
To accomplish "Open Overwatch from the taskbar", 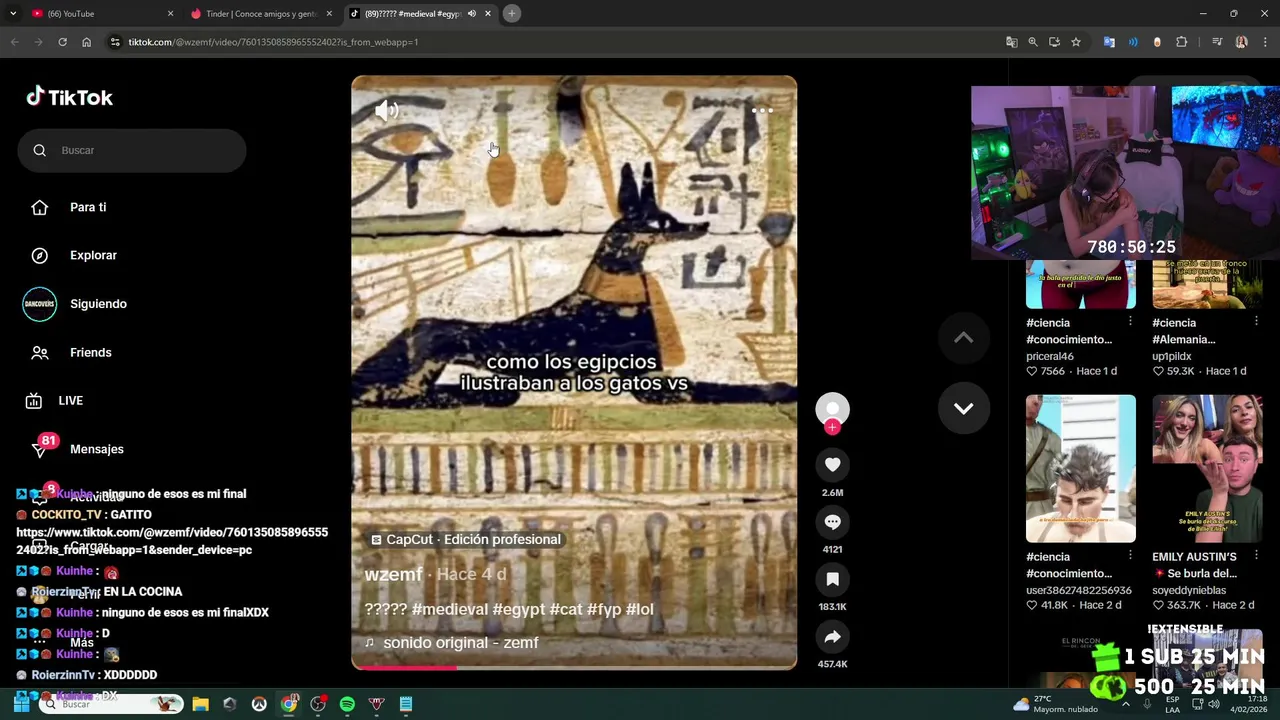I will [x=259, y=704].
